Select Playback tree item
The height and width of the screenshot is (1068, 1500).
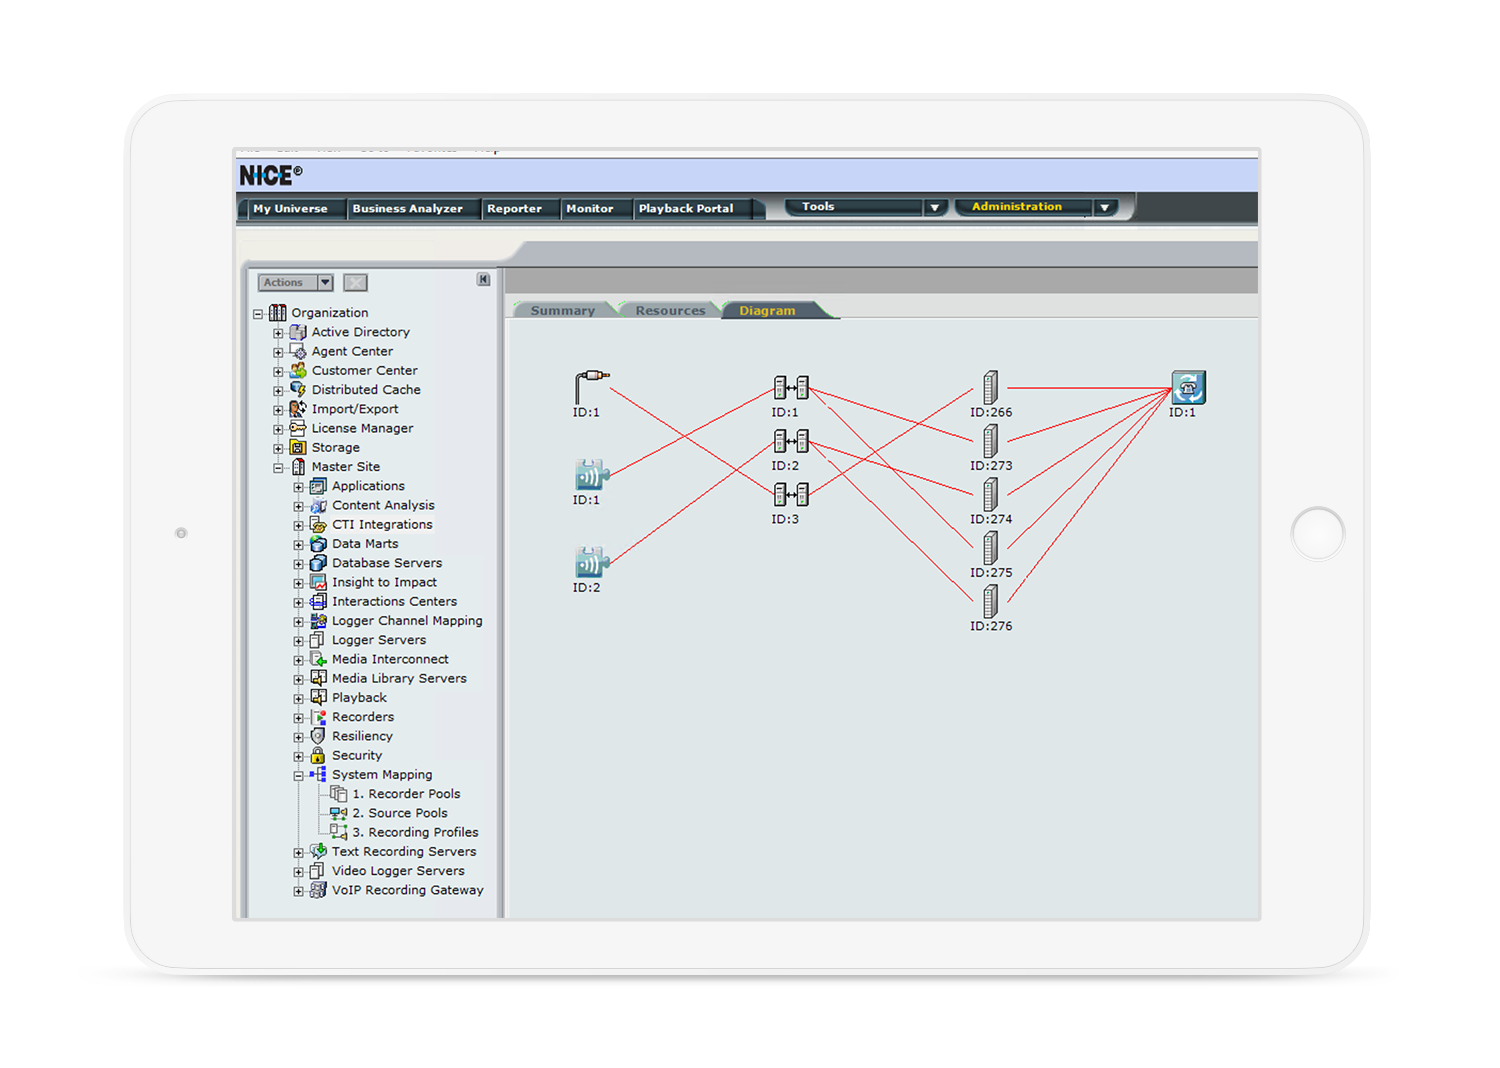(x=359, y=698)
